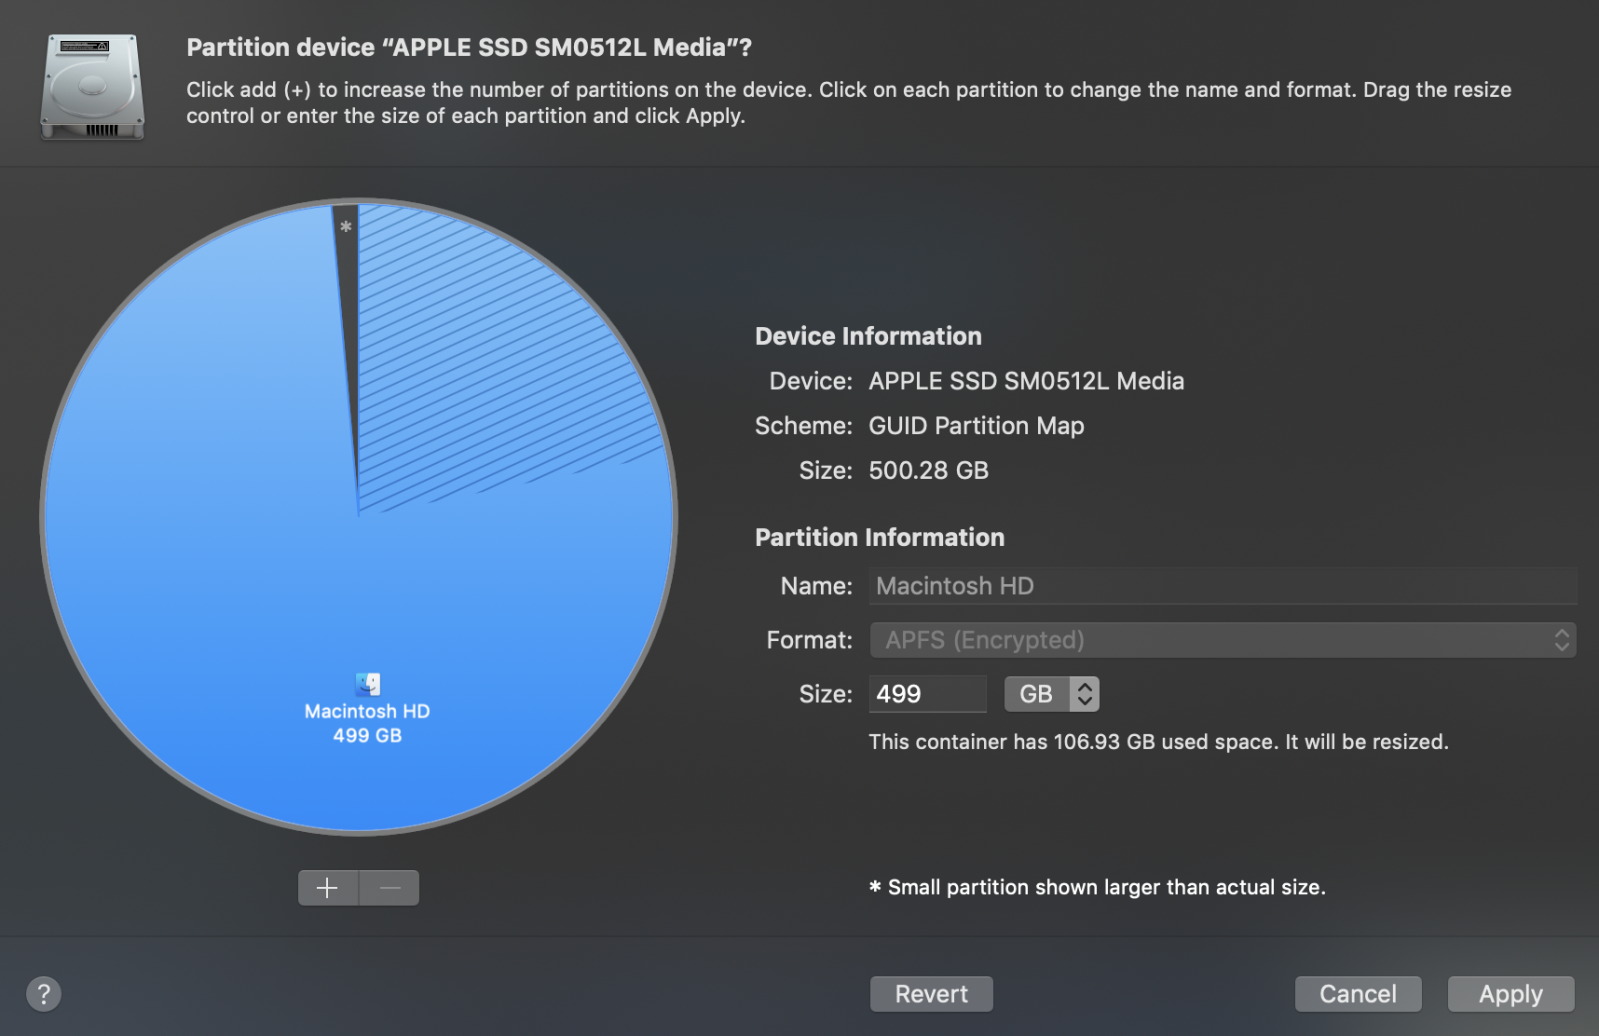This screenshot has width=1599, height=1036.
Task: Click the 500.28 GB device size value
Action: click(x=928, y=471)
